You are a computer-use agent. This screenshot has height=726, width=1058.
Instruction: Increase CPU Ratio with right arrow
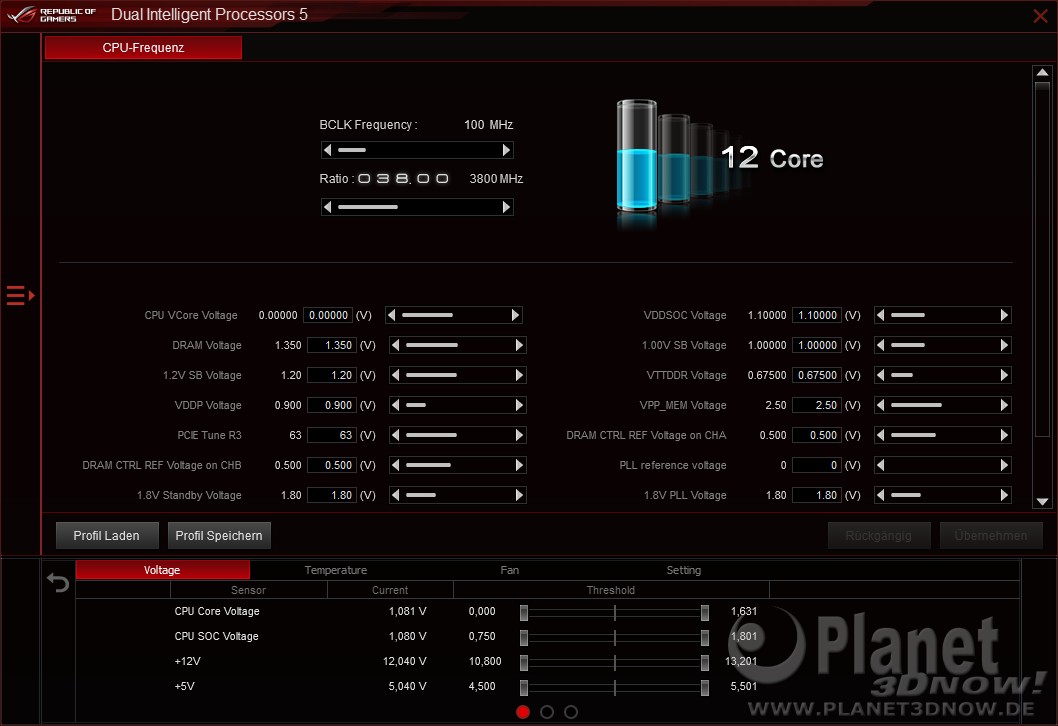tap(506, 207)
